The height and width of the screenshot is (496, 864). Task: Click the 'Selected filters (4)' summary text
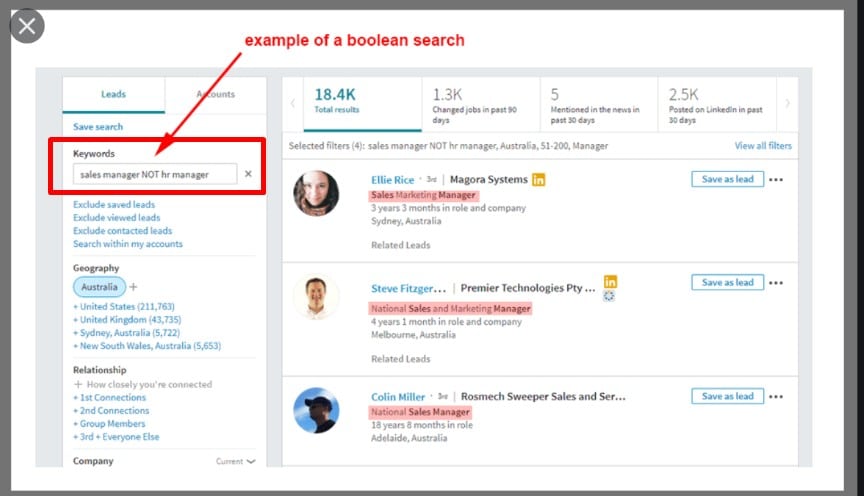(448, 145)
